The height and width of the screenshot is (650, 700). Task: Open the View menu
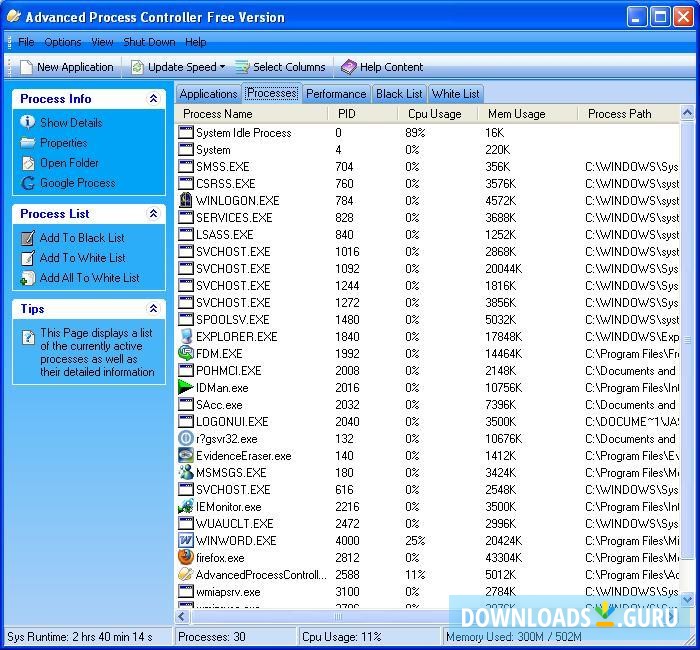102,42
